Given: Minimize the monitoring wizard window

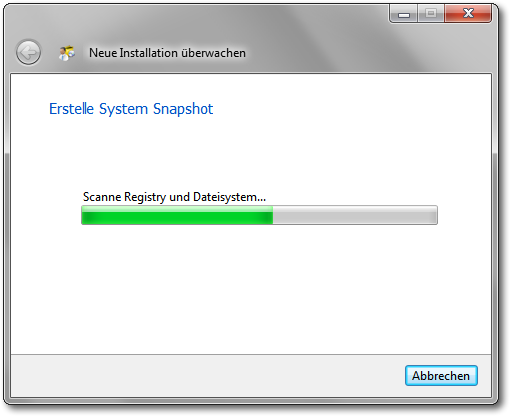Looking at the screenshot, I should [x=404, y=14].
